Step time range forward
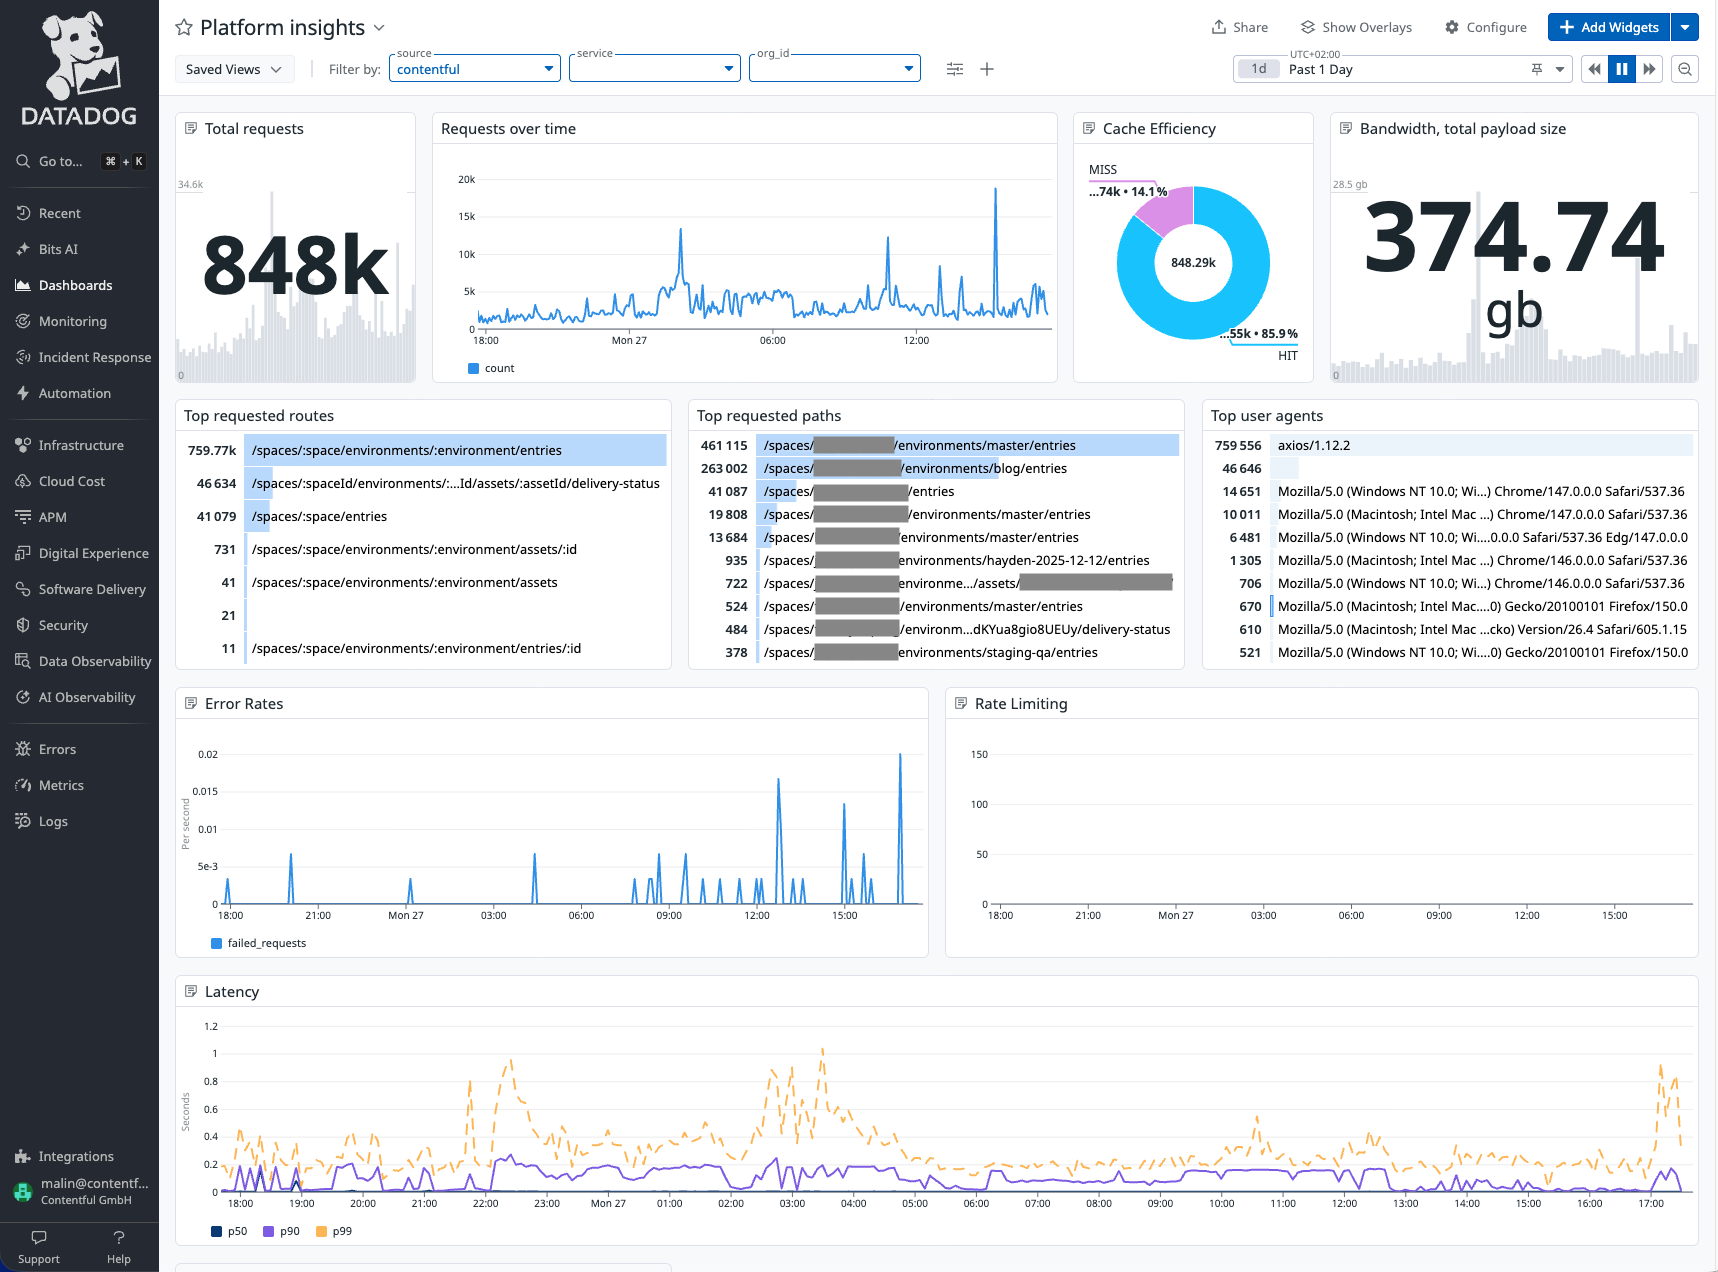 tap(1649, 69)
